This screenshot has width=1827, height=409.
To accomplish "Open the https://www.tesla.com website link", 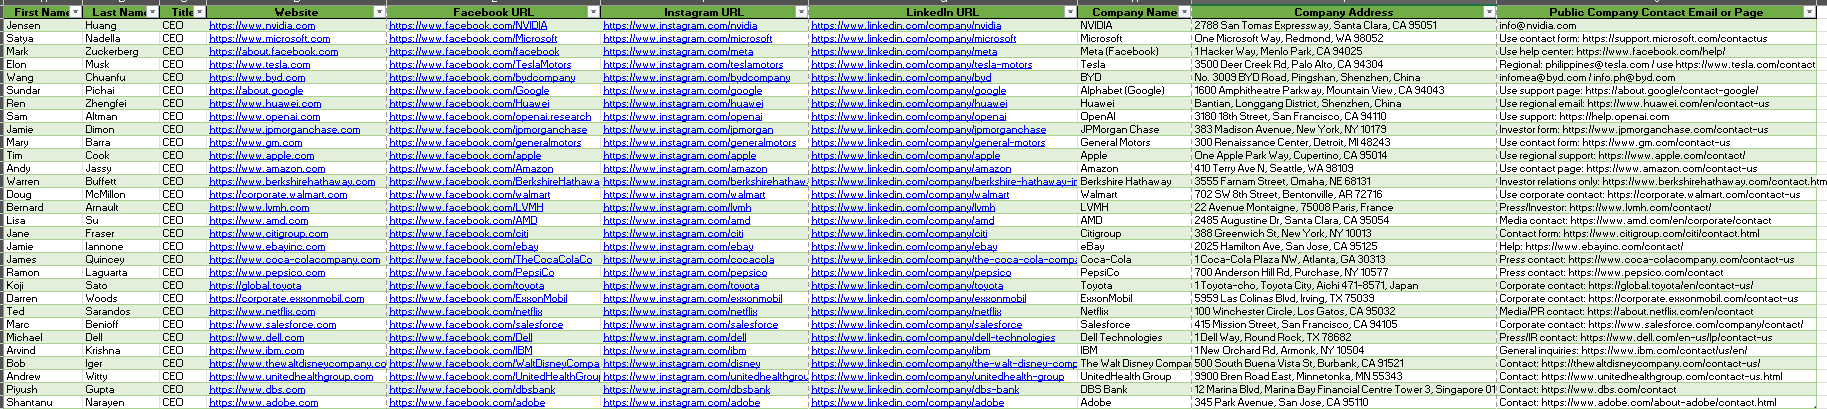I will (x=259, y=65).
